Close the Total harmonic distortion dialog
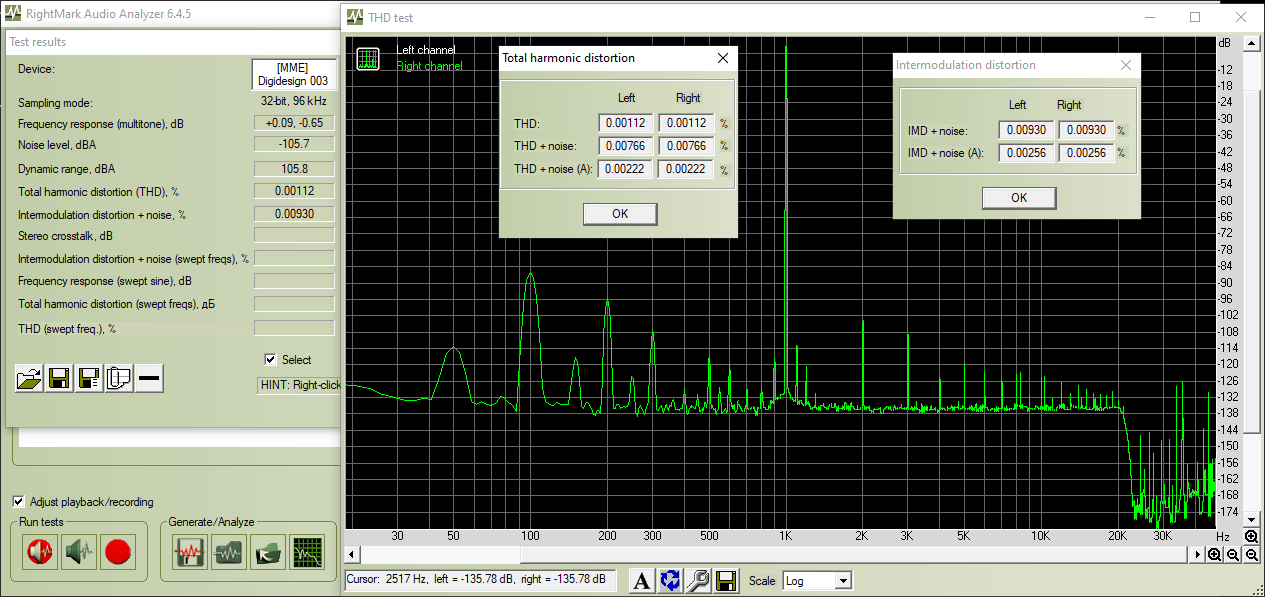 coord(723,58)
